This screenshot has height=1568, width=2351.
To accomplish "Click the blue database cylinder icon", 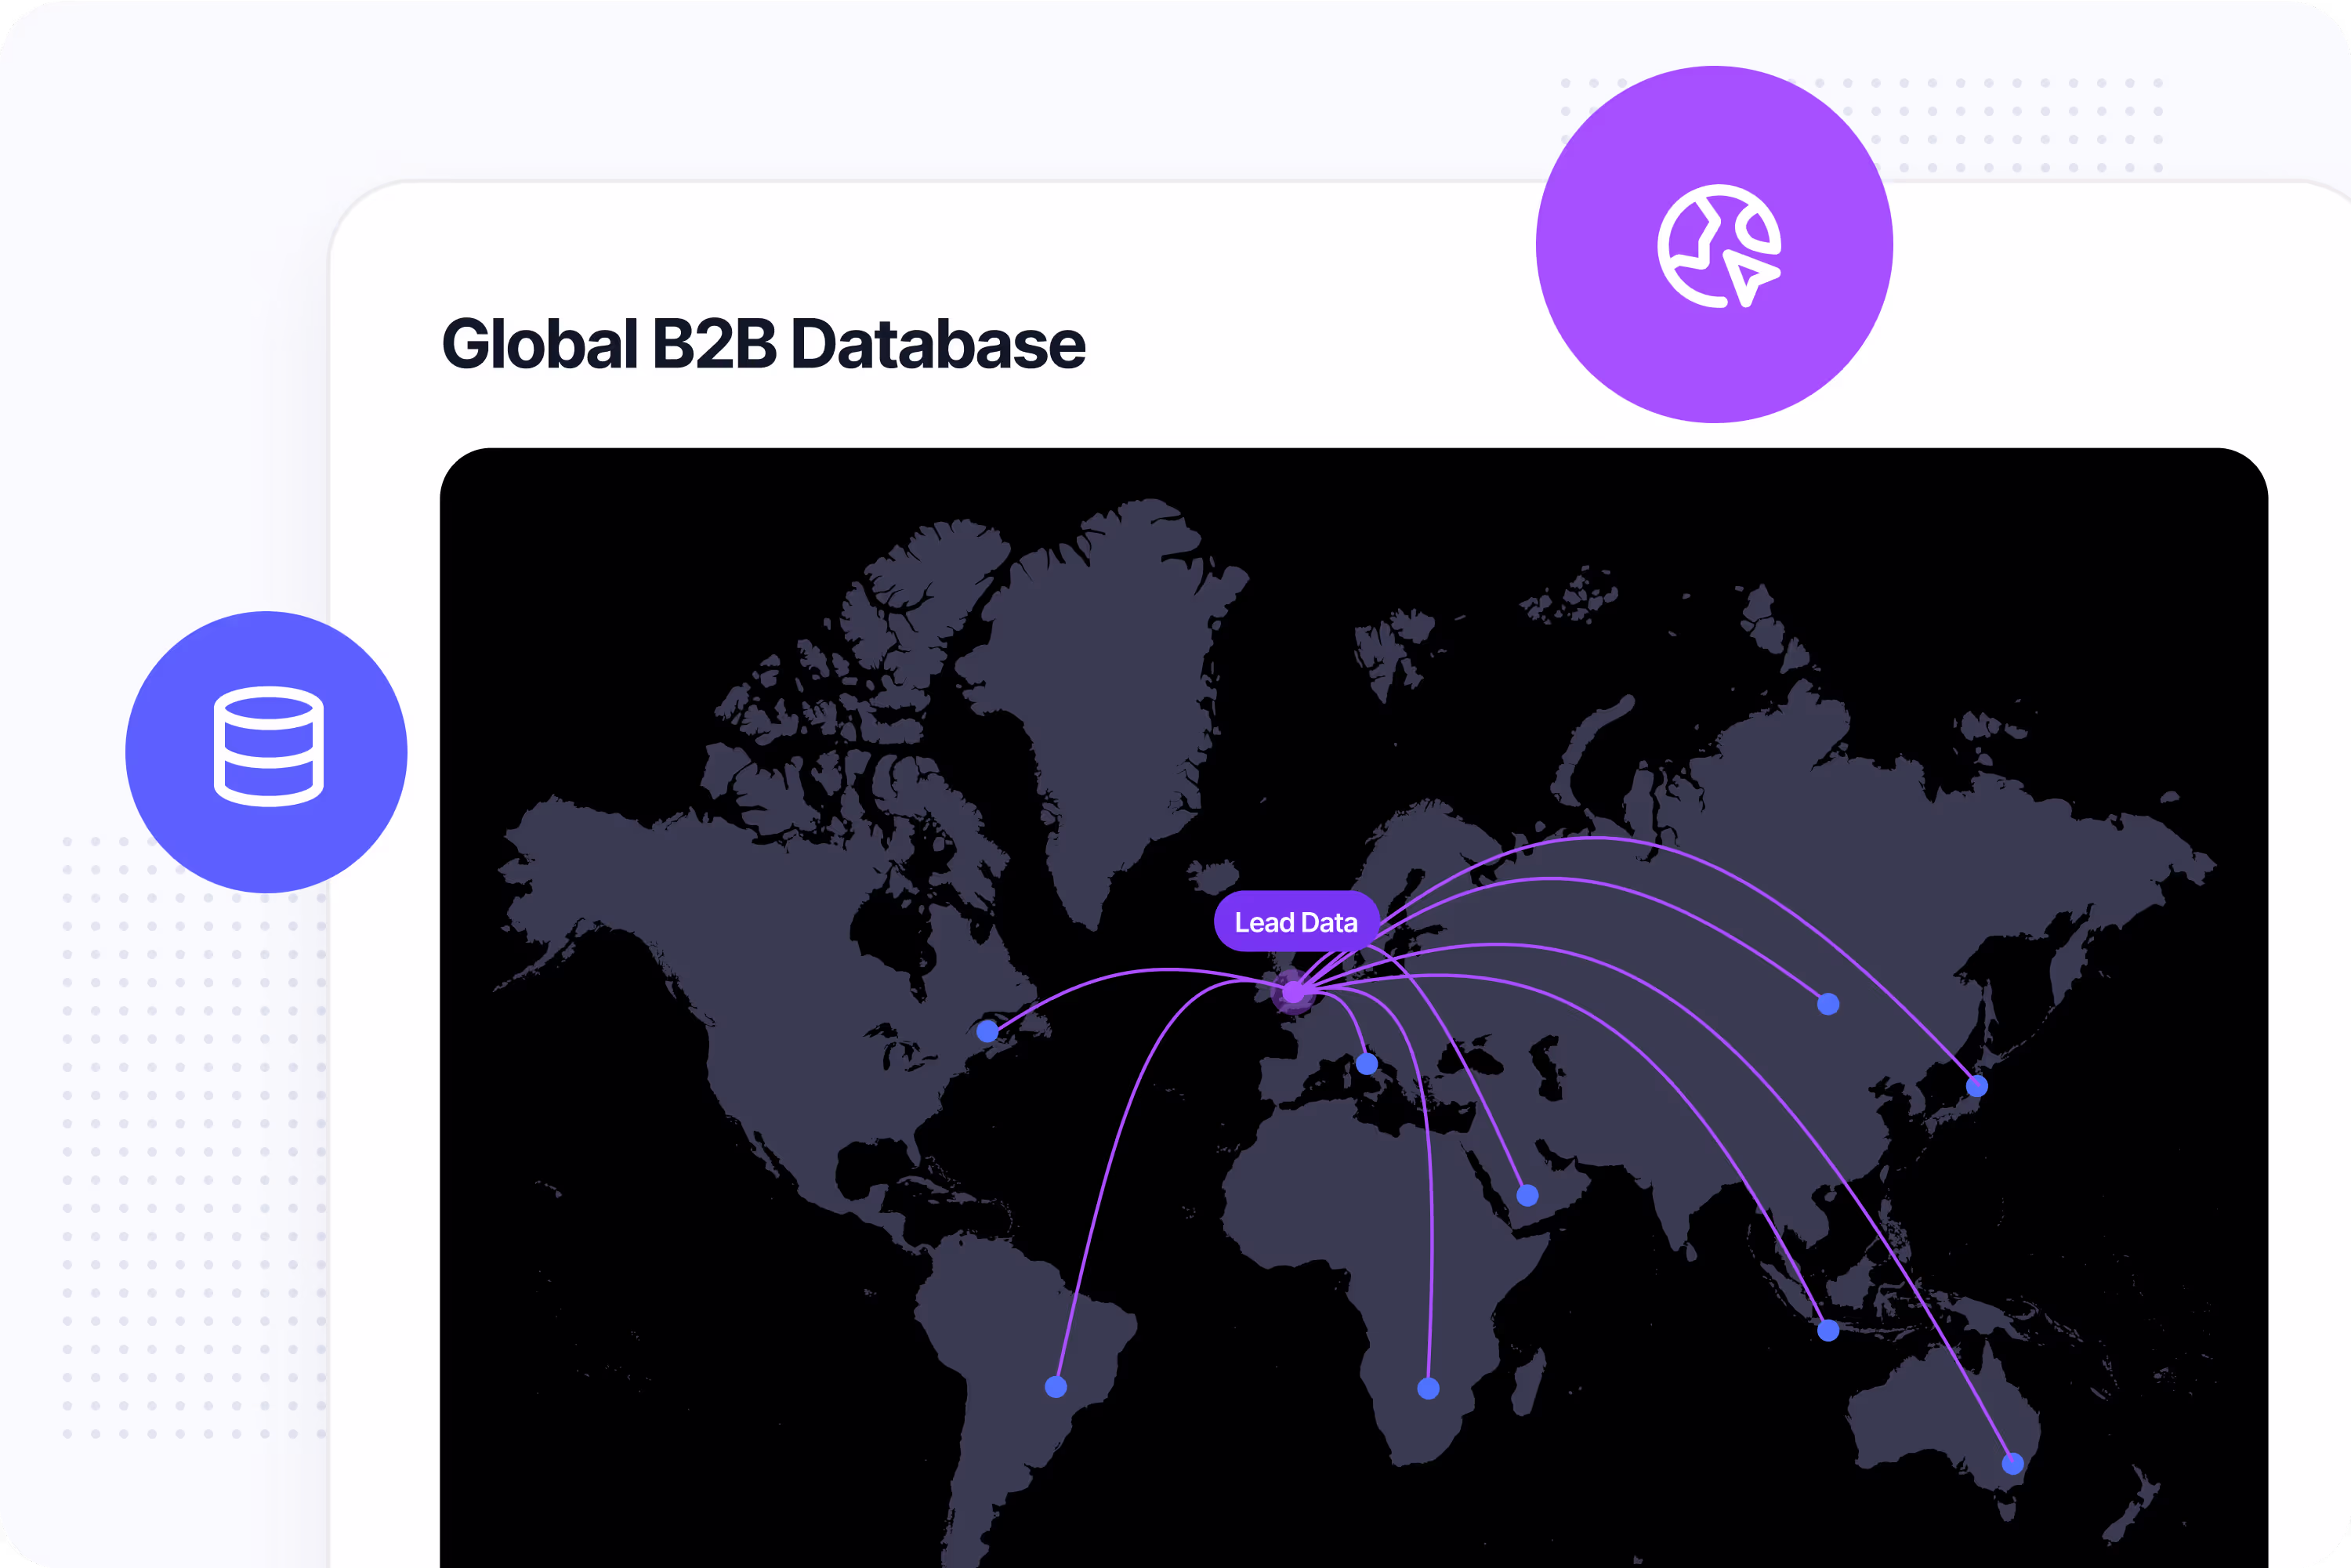I will [266, 752].
